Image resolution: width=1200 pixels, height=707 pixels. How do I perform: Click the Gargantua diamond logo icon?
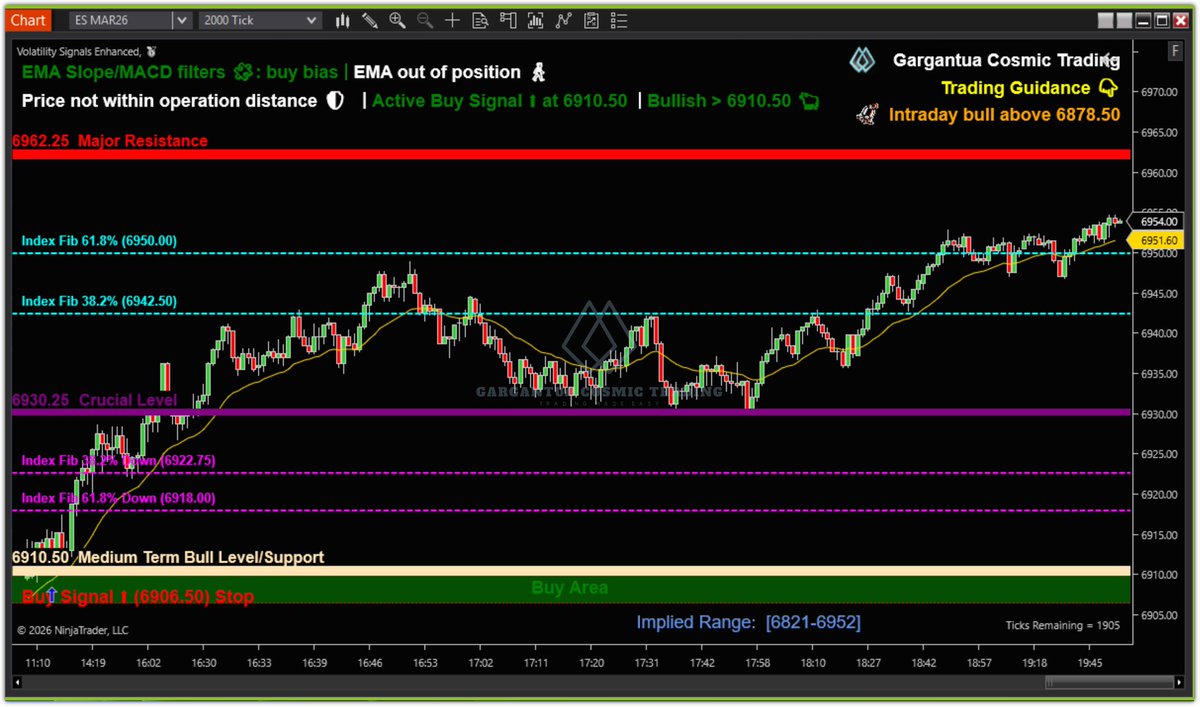tap(862, 61)
